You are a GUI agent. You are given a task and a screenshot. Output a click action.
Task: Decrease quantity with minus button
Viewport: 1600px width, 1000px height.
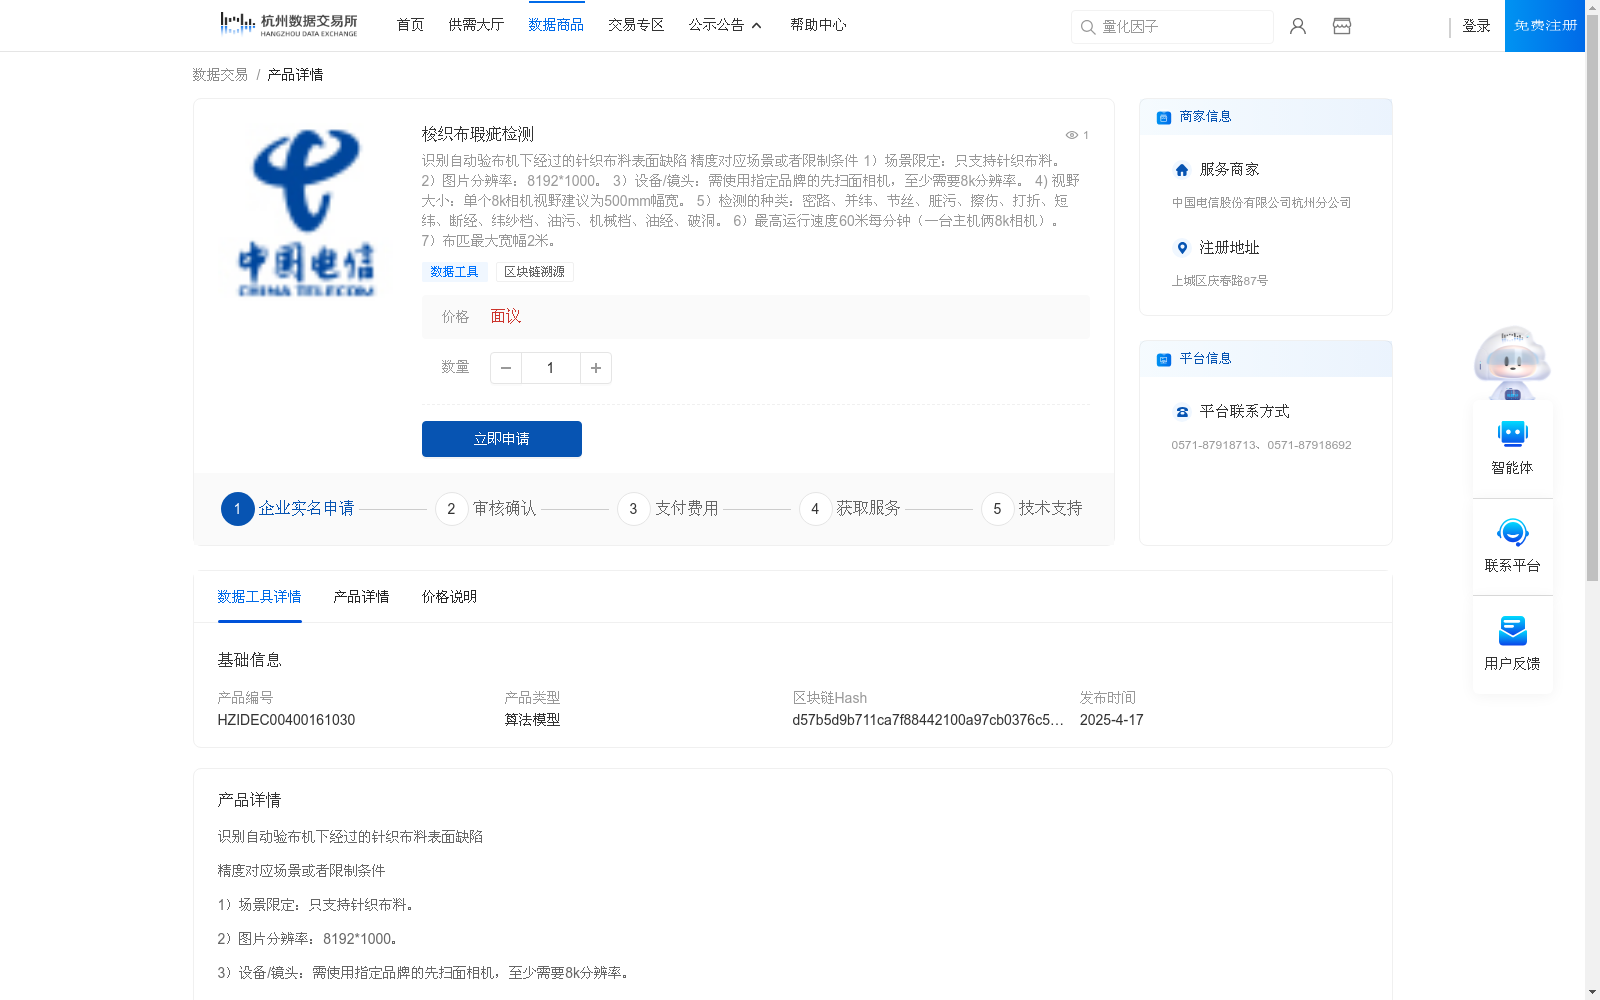tap(506, 368)
